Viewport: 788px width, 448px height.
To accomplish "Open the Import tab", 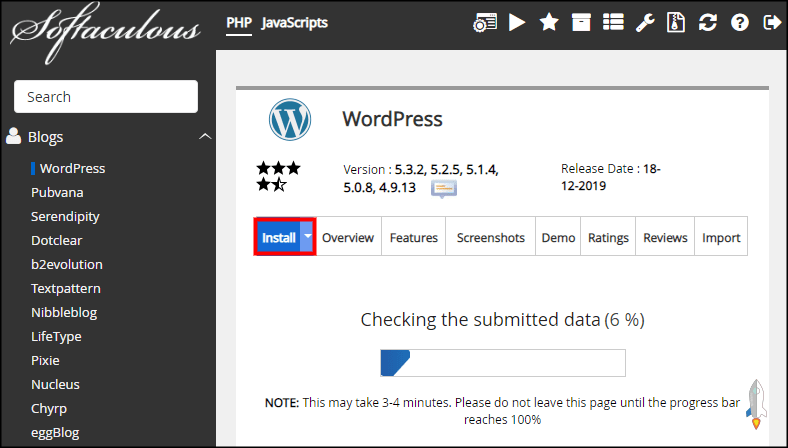I will 721,237.
